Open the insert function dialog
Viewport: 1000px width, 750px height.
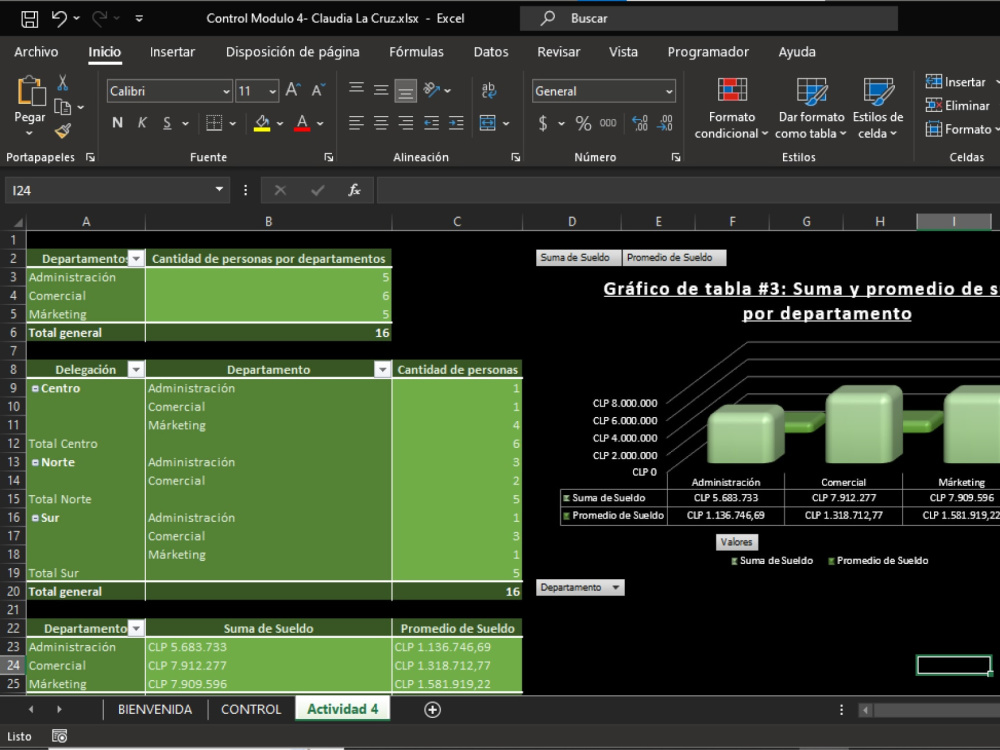coord(354,190)
